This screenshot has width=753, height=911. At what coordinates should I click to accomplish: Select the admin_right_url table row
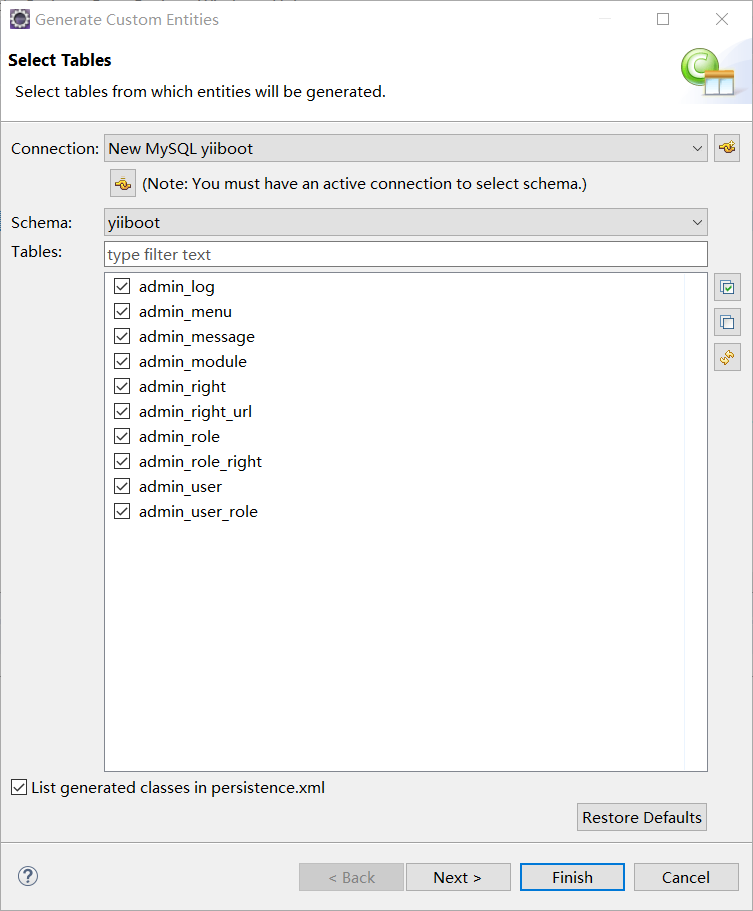click(x=195, y=411)
